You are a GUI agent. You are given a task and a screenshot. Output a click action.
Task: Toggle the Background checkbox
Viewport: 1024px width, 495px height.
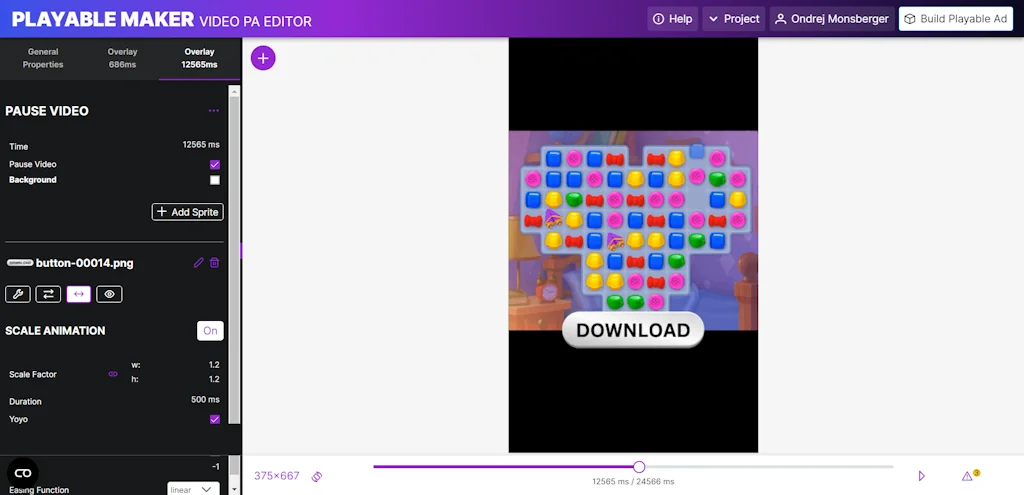(215, 180)
